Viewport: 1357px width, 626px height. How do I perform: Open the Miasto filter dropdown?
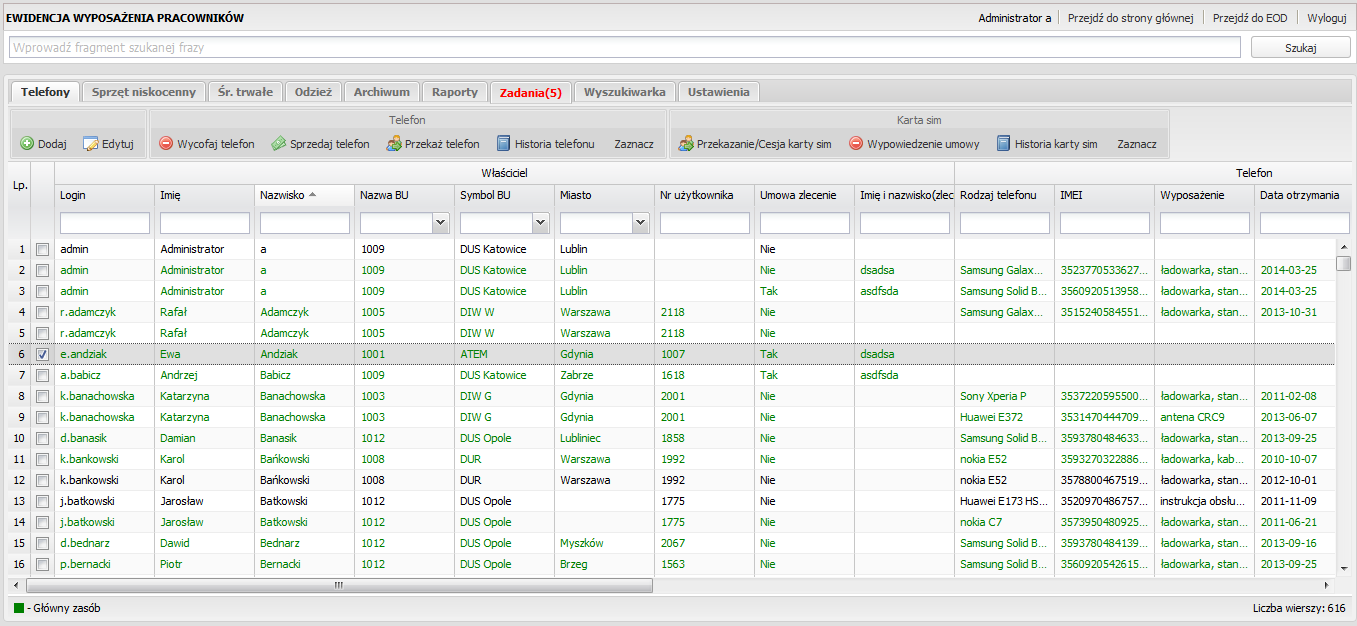click(641, 223)
